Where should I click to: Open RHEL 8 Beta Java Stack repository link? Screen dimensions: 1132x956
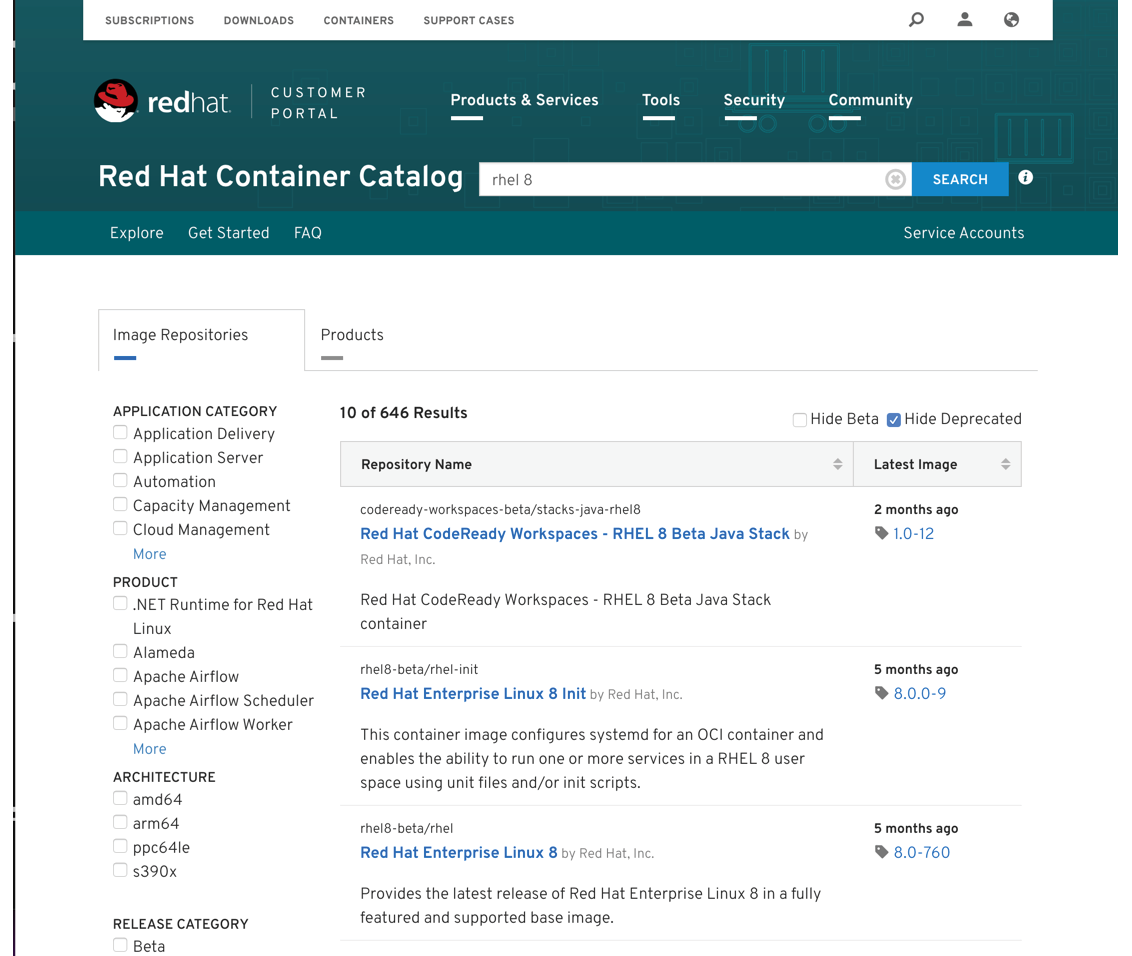575,534
